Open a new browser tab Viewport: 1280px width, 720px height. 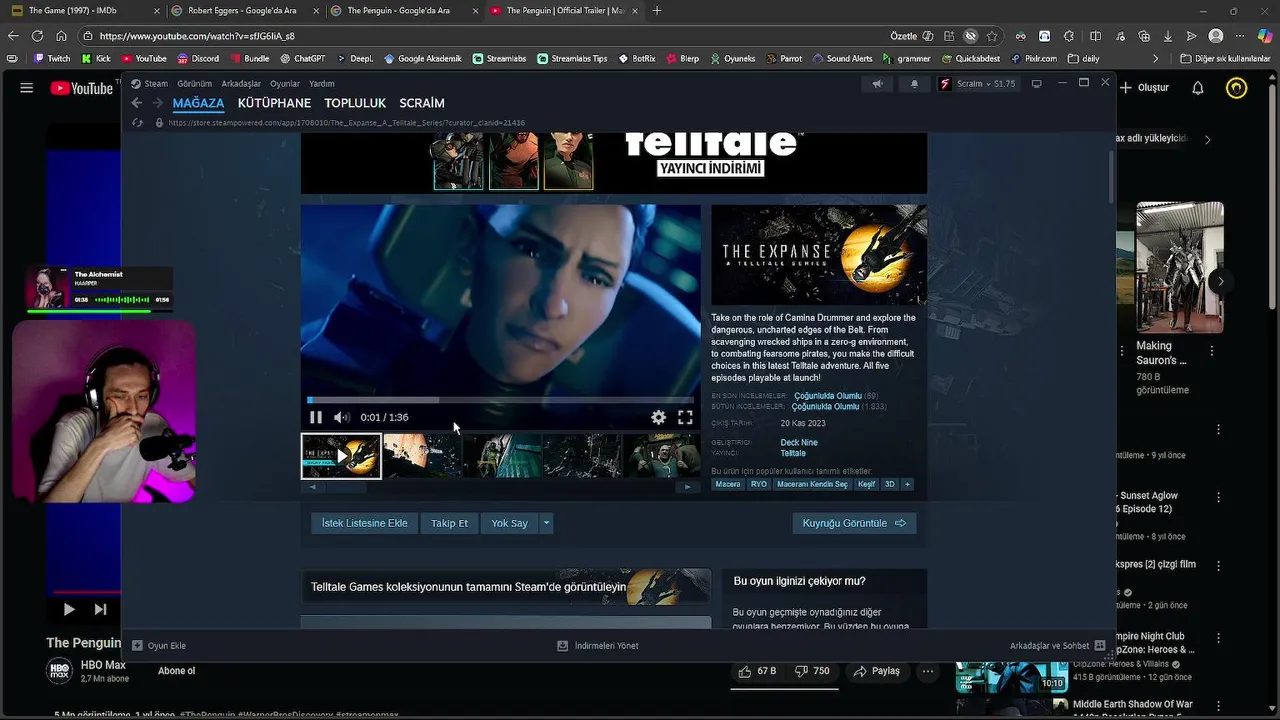(x=656, y=11)
